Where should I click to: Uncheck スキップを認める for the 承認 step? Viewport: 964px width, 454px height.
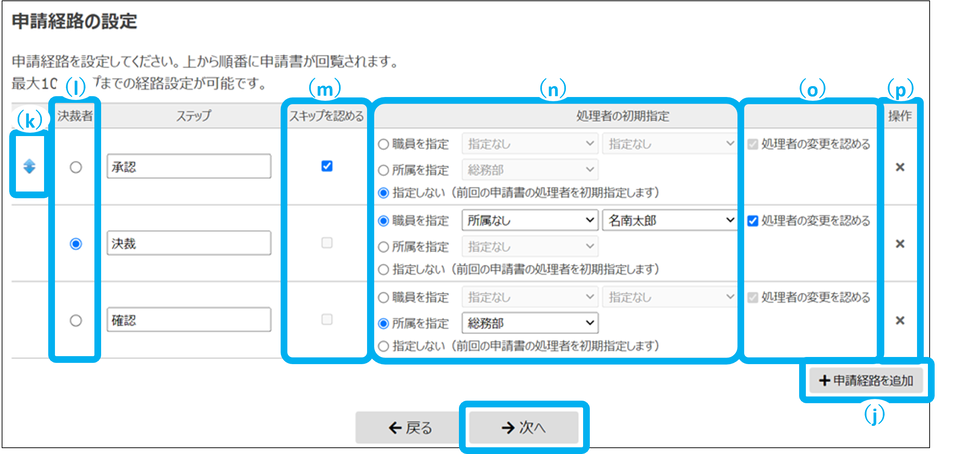coord(327,167)
